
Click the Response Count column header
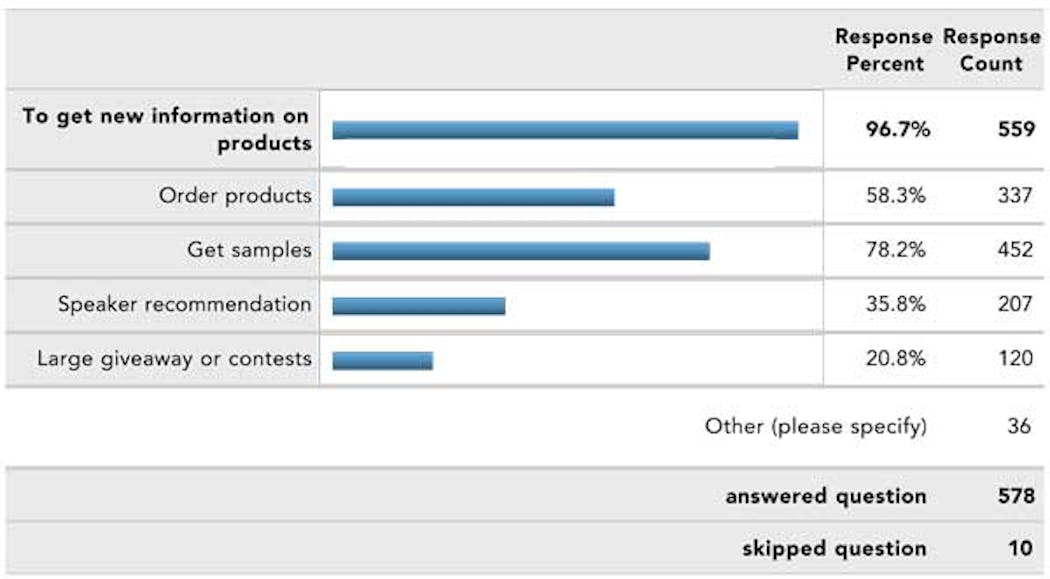coord(992,50)
